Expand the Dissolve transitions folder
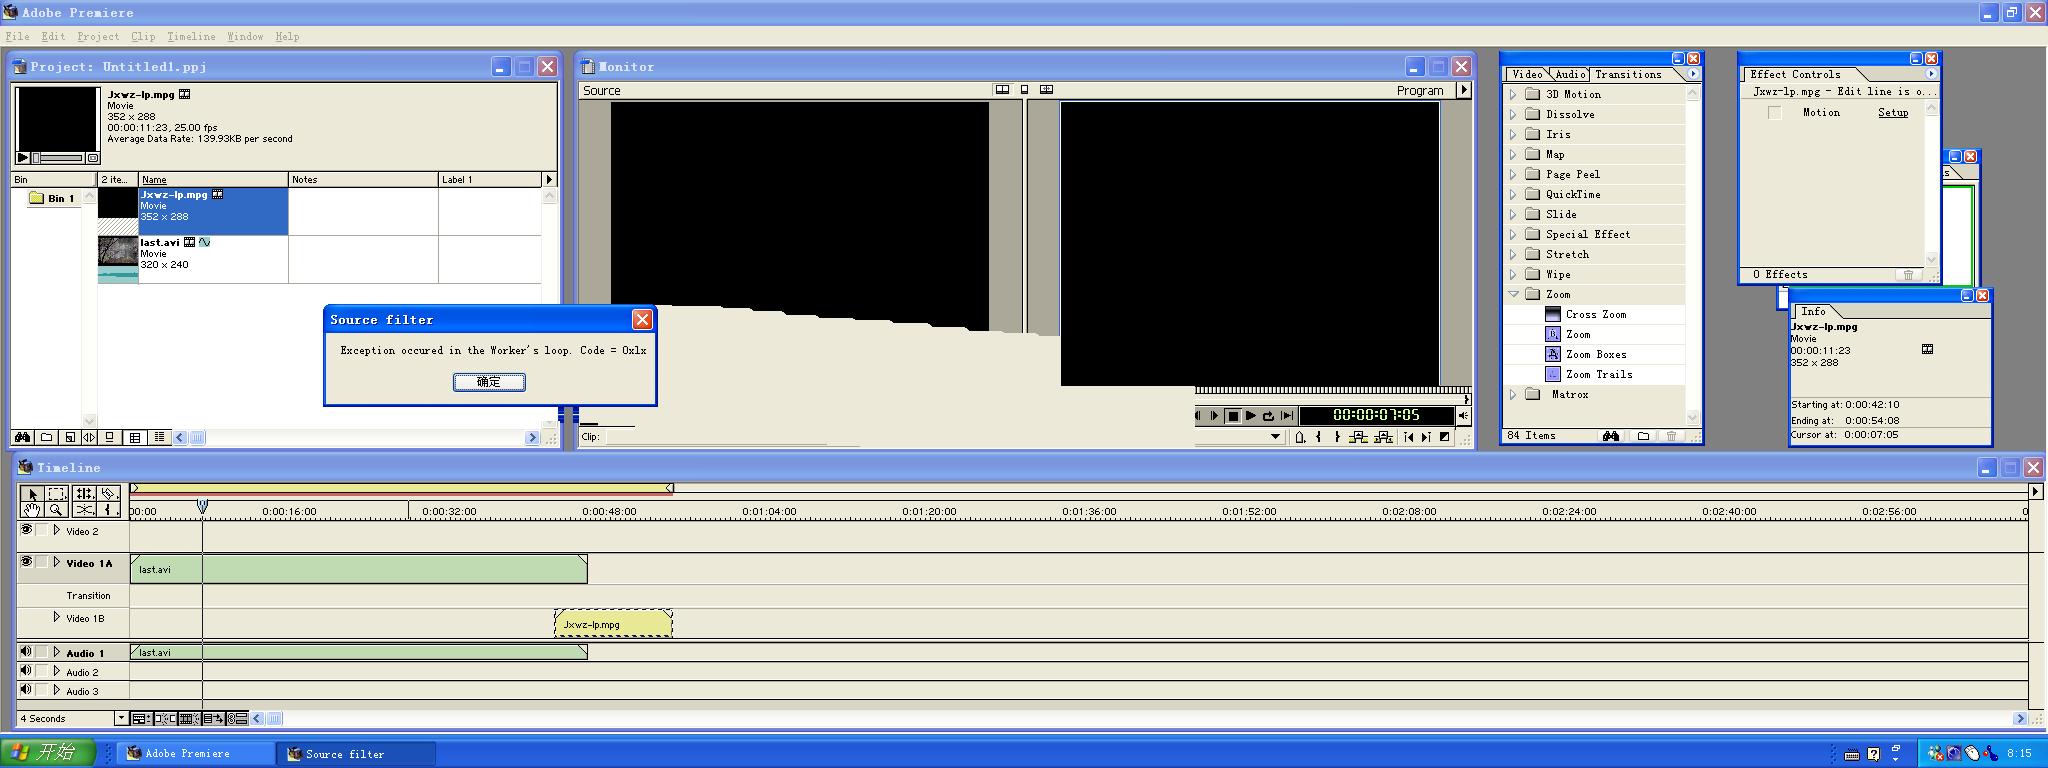This screenshot has height=768, width=2048. click(1513, 114)
